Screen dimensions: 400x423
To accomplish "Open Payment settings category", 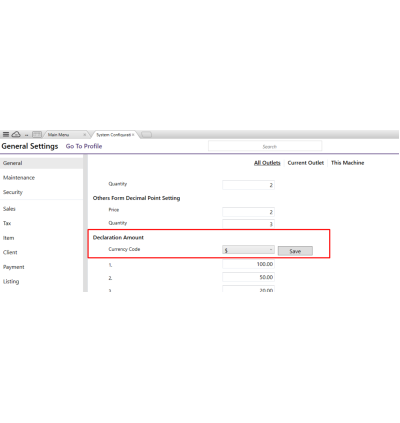I will point(14,267).
